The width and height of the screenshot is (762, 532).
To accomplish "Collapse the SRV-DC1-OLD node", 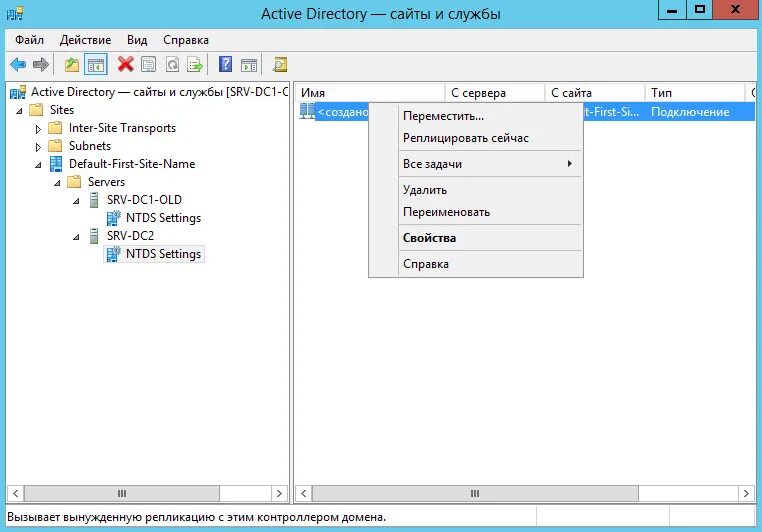I will click(76, 201).
